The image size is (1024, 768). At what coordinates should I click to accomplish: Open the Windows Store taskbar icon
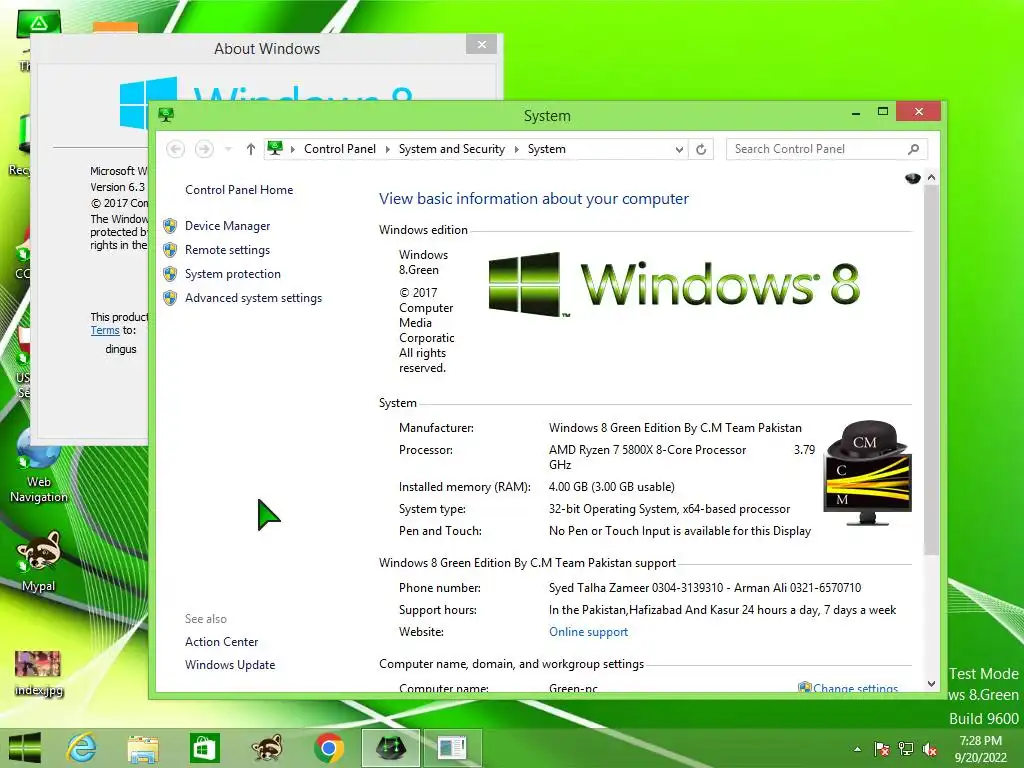point(204,748)
